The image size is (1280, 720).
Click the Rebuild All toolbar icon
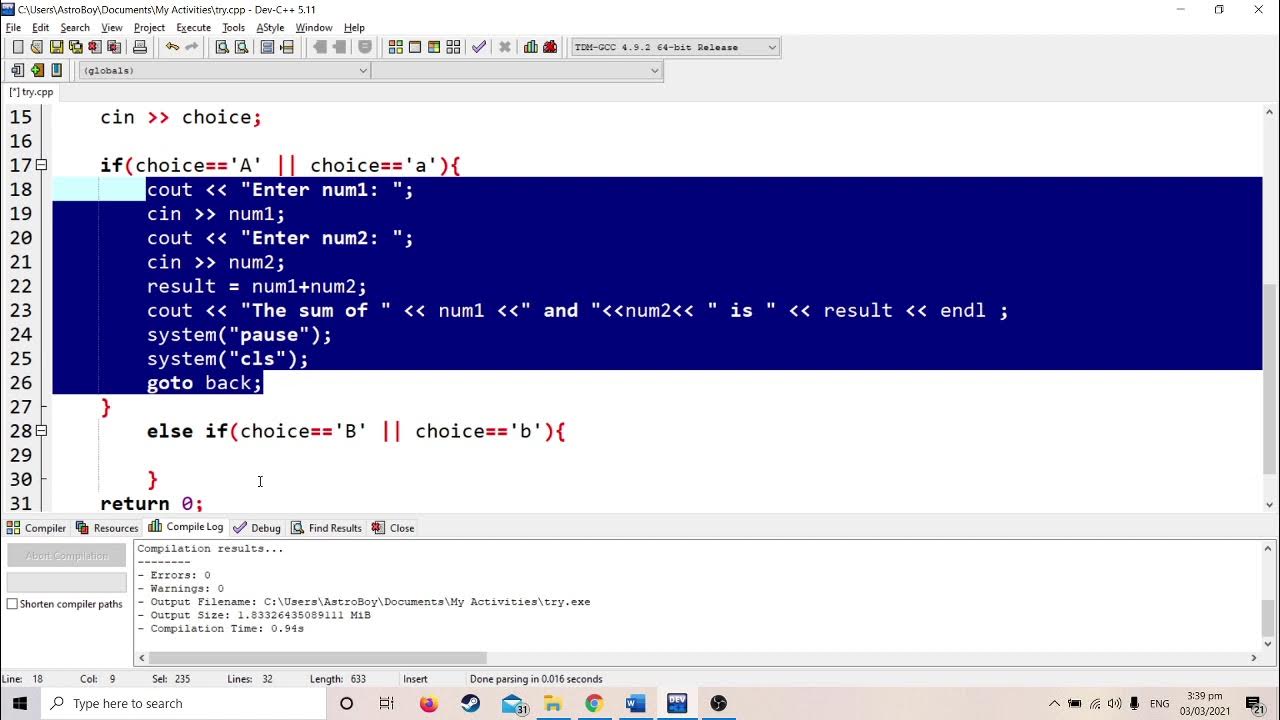click(x=453, y=47)
